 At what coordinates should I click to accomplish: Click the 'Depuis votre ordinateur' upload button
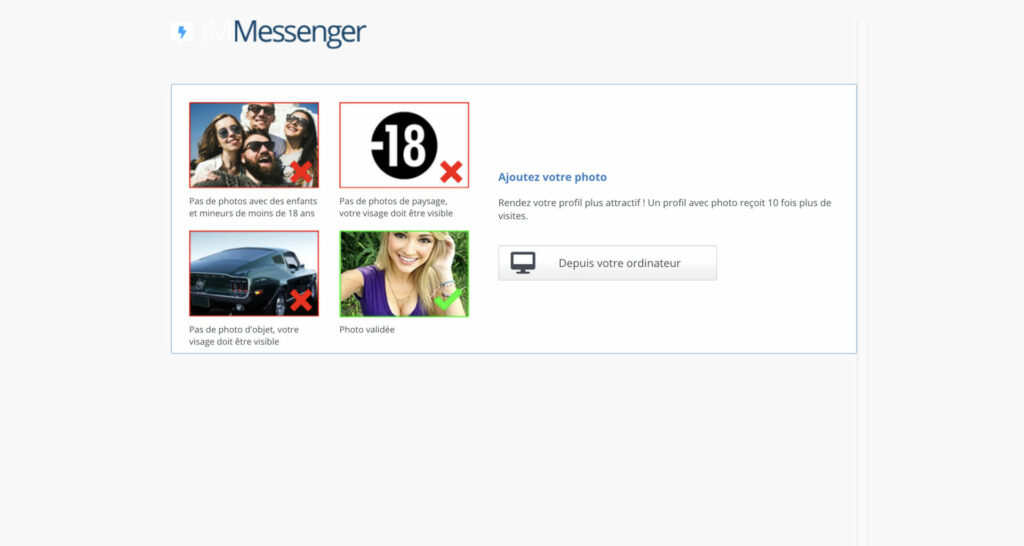[x=607, y=263]
